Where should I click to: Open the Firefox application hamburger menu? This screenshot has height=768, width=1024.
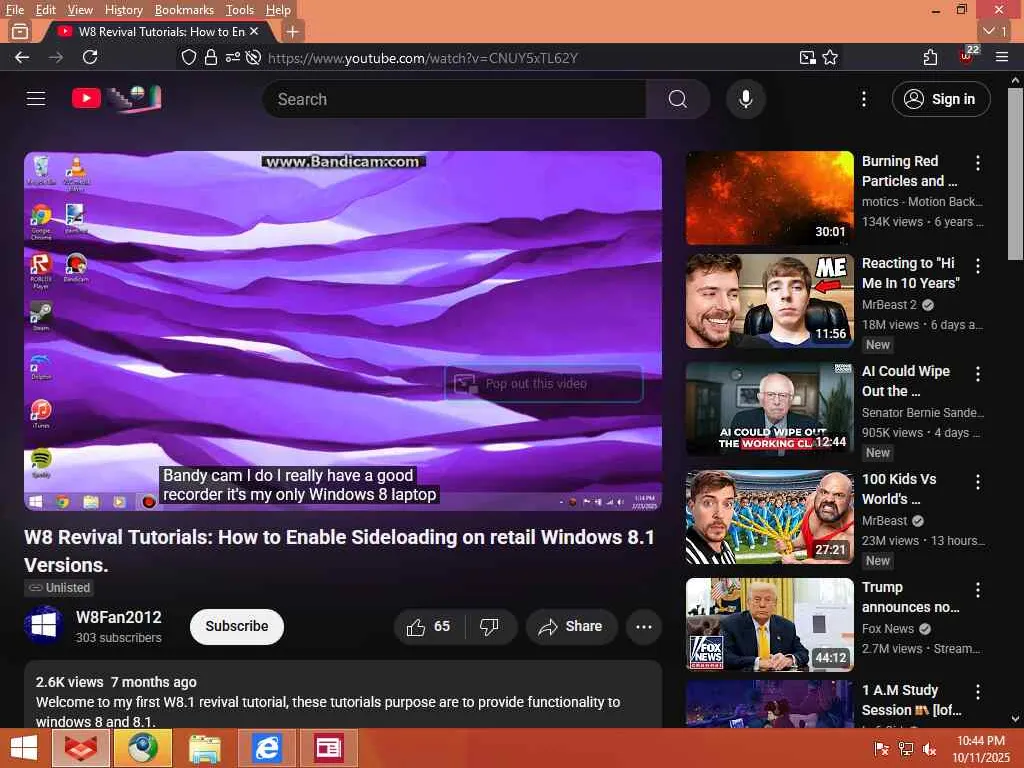pos(1002,57)
